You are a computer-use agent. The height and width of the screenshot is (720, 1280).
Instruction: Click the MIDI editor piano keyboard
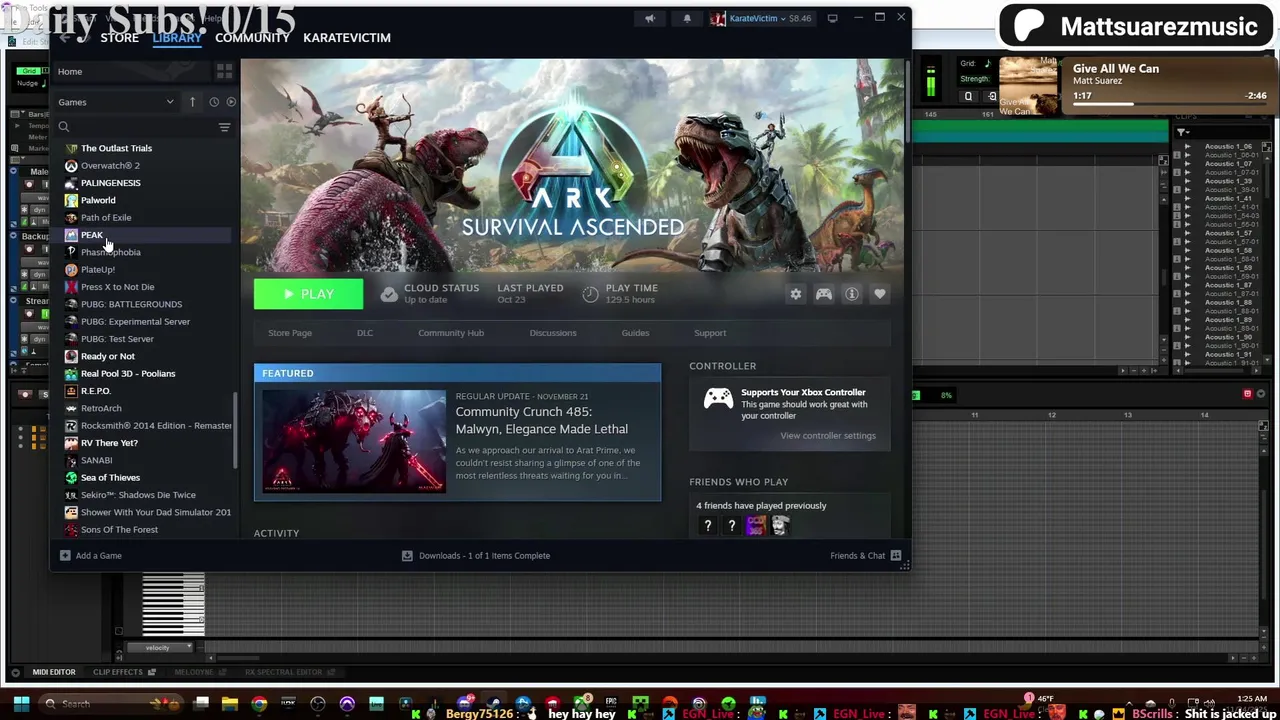tap(173, 604)
